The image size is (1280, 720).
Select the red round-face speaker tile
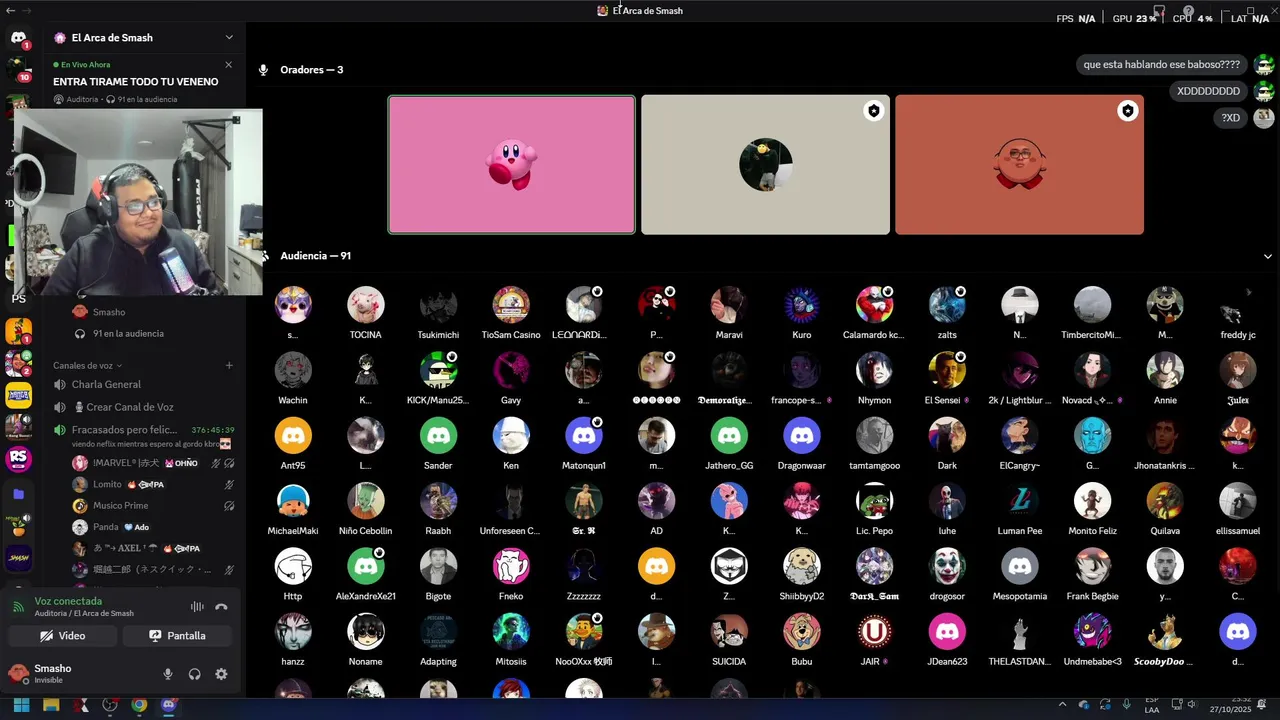1019,165
